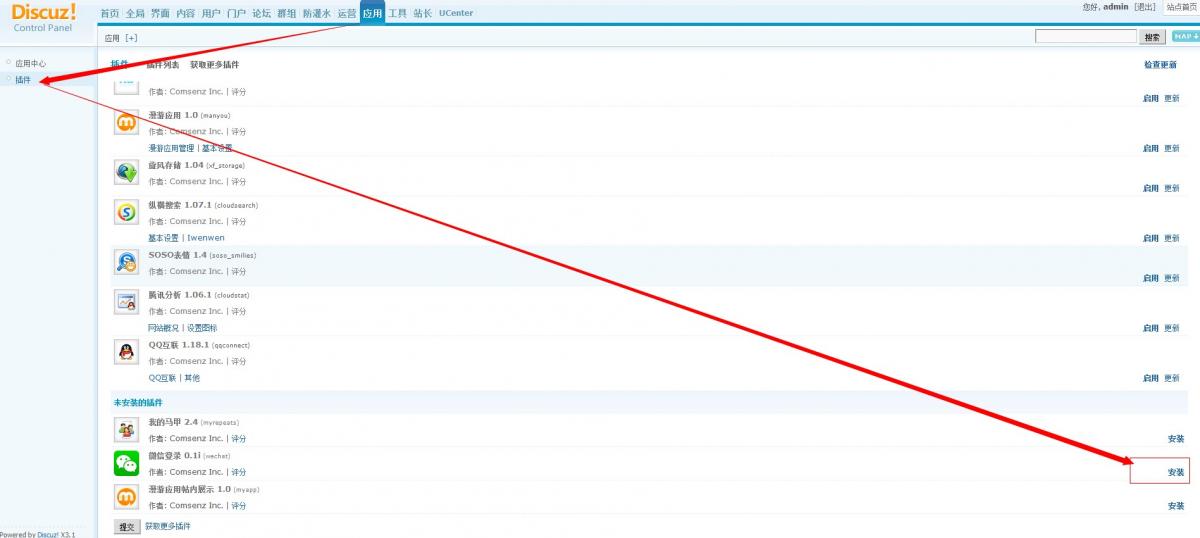Click the green WeChat login plugin icon
Screen dimensions: 1200x538
(x=126, y=463)
